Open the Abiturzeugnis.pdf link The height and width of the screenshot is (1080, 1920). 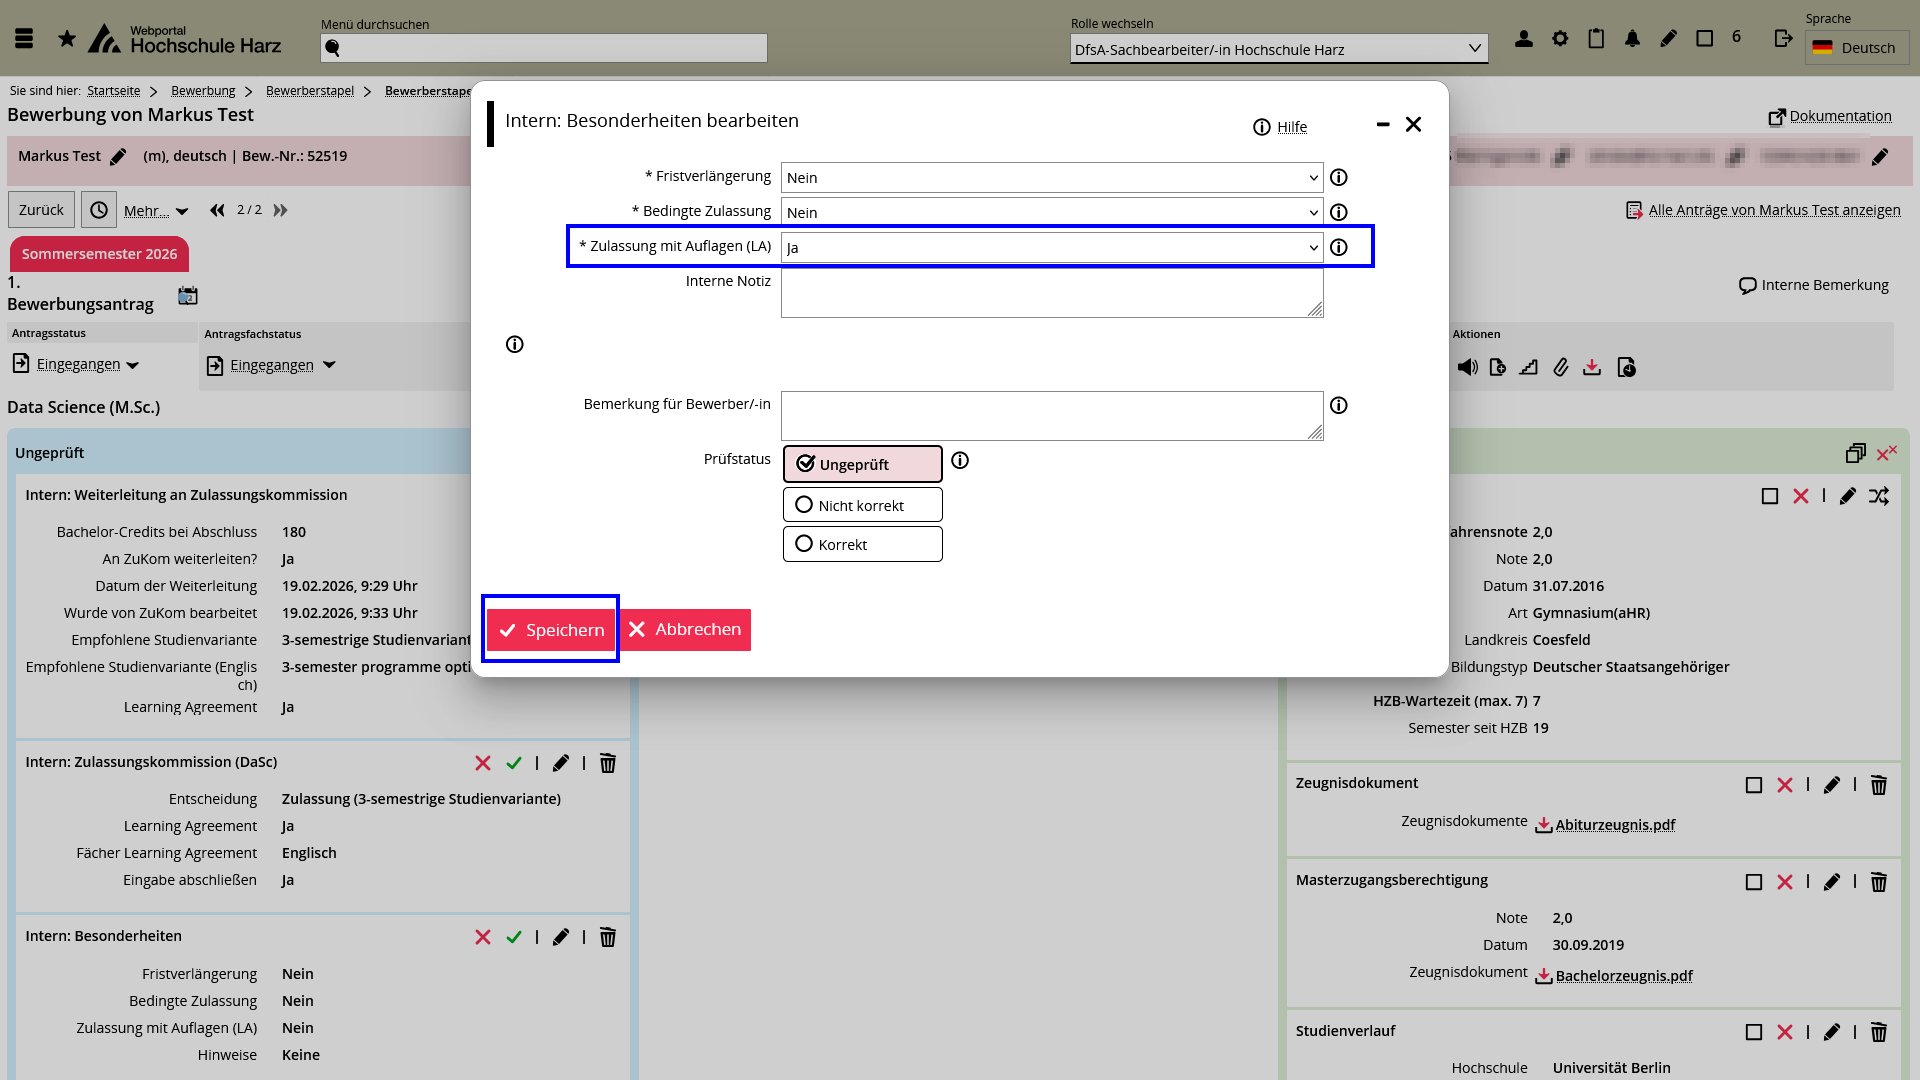1614,825
